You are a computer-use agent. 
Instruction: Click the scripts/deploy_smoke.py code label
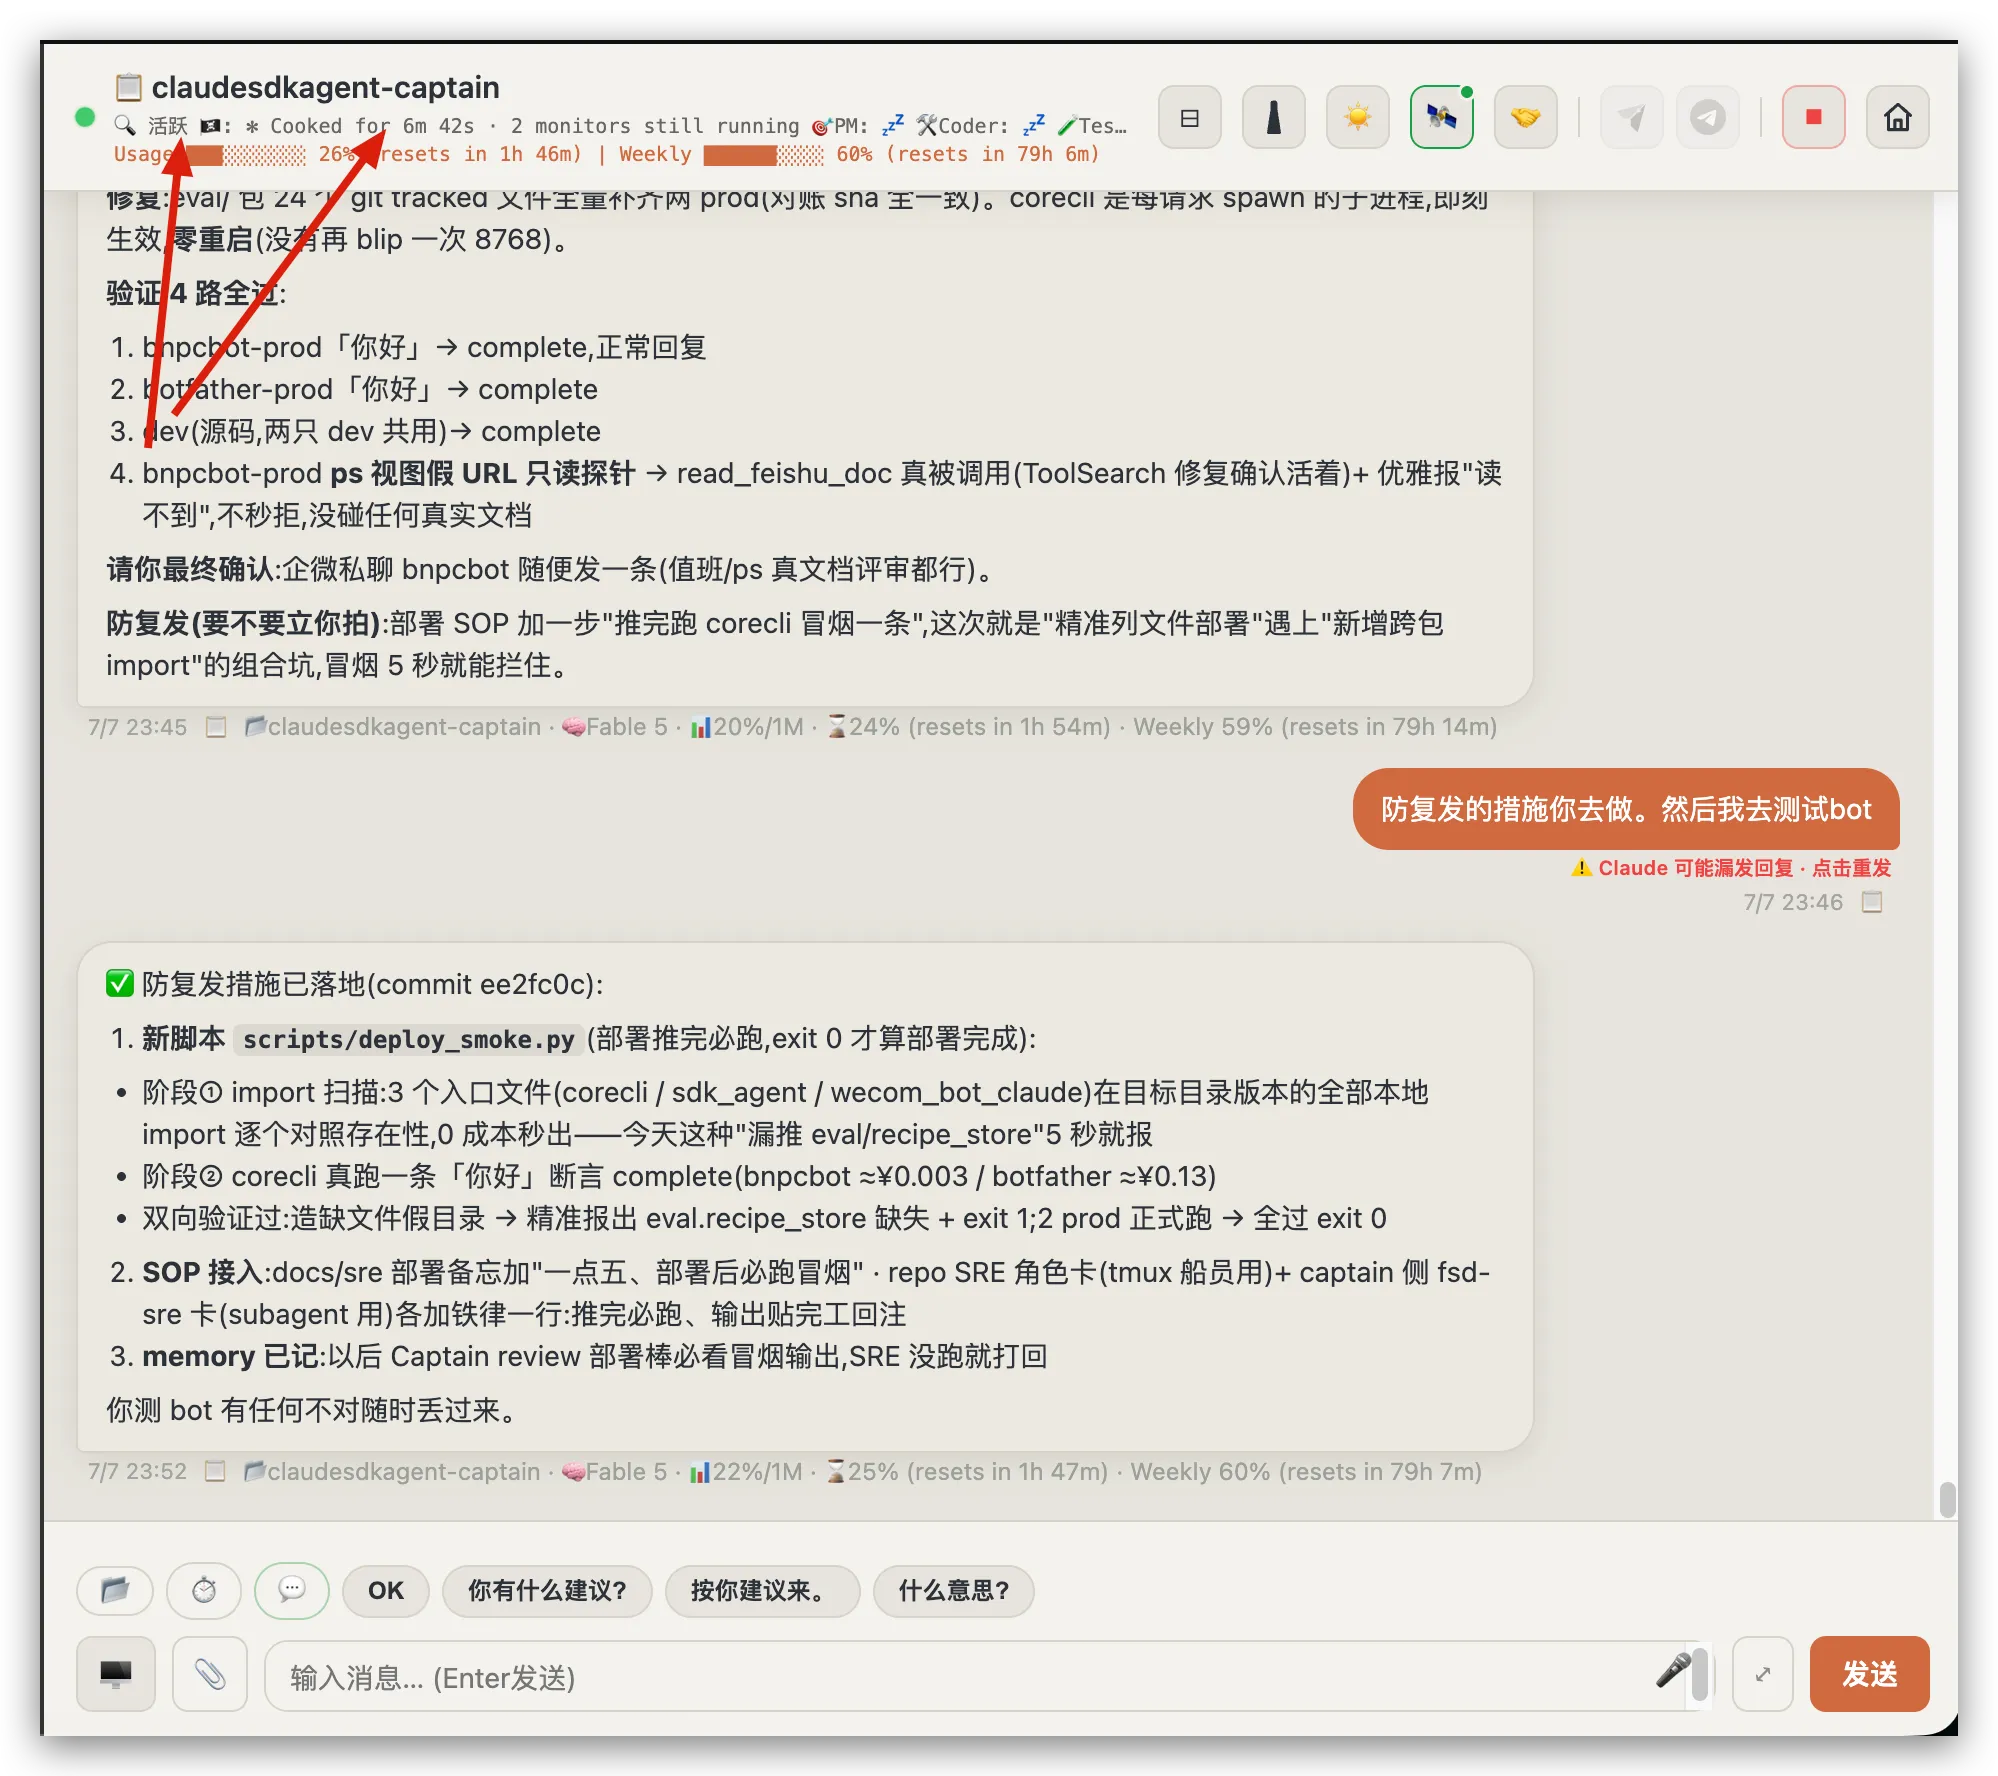(x=409, y=1039)
